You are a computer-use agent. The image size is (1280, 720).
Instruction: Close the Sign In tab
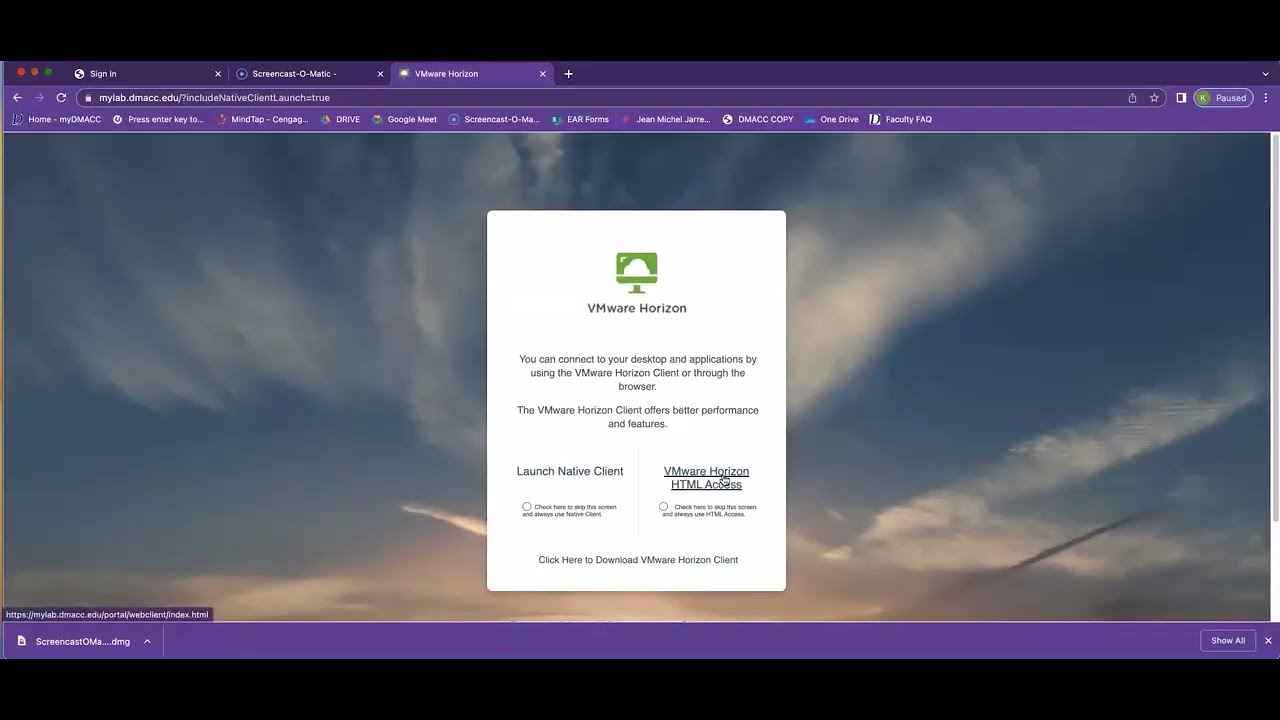218,74
